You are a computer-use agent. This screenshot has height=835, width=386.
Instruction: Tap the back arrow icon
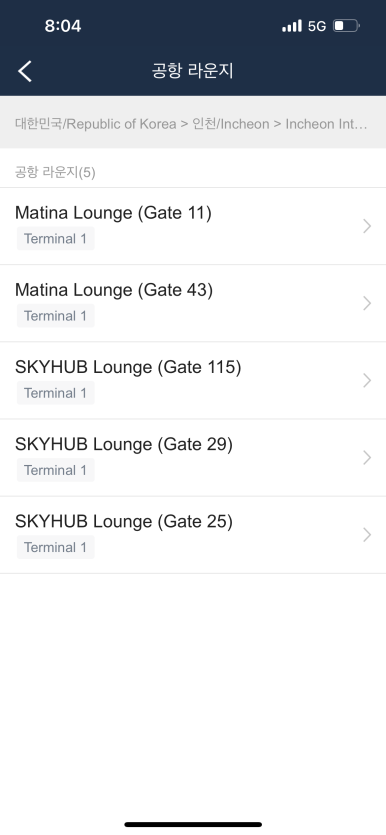pyautogui.click(x=25, y=71)
